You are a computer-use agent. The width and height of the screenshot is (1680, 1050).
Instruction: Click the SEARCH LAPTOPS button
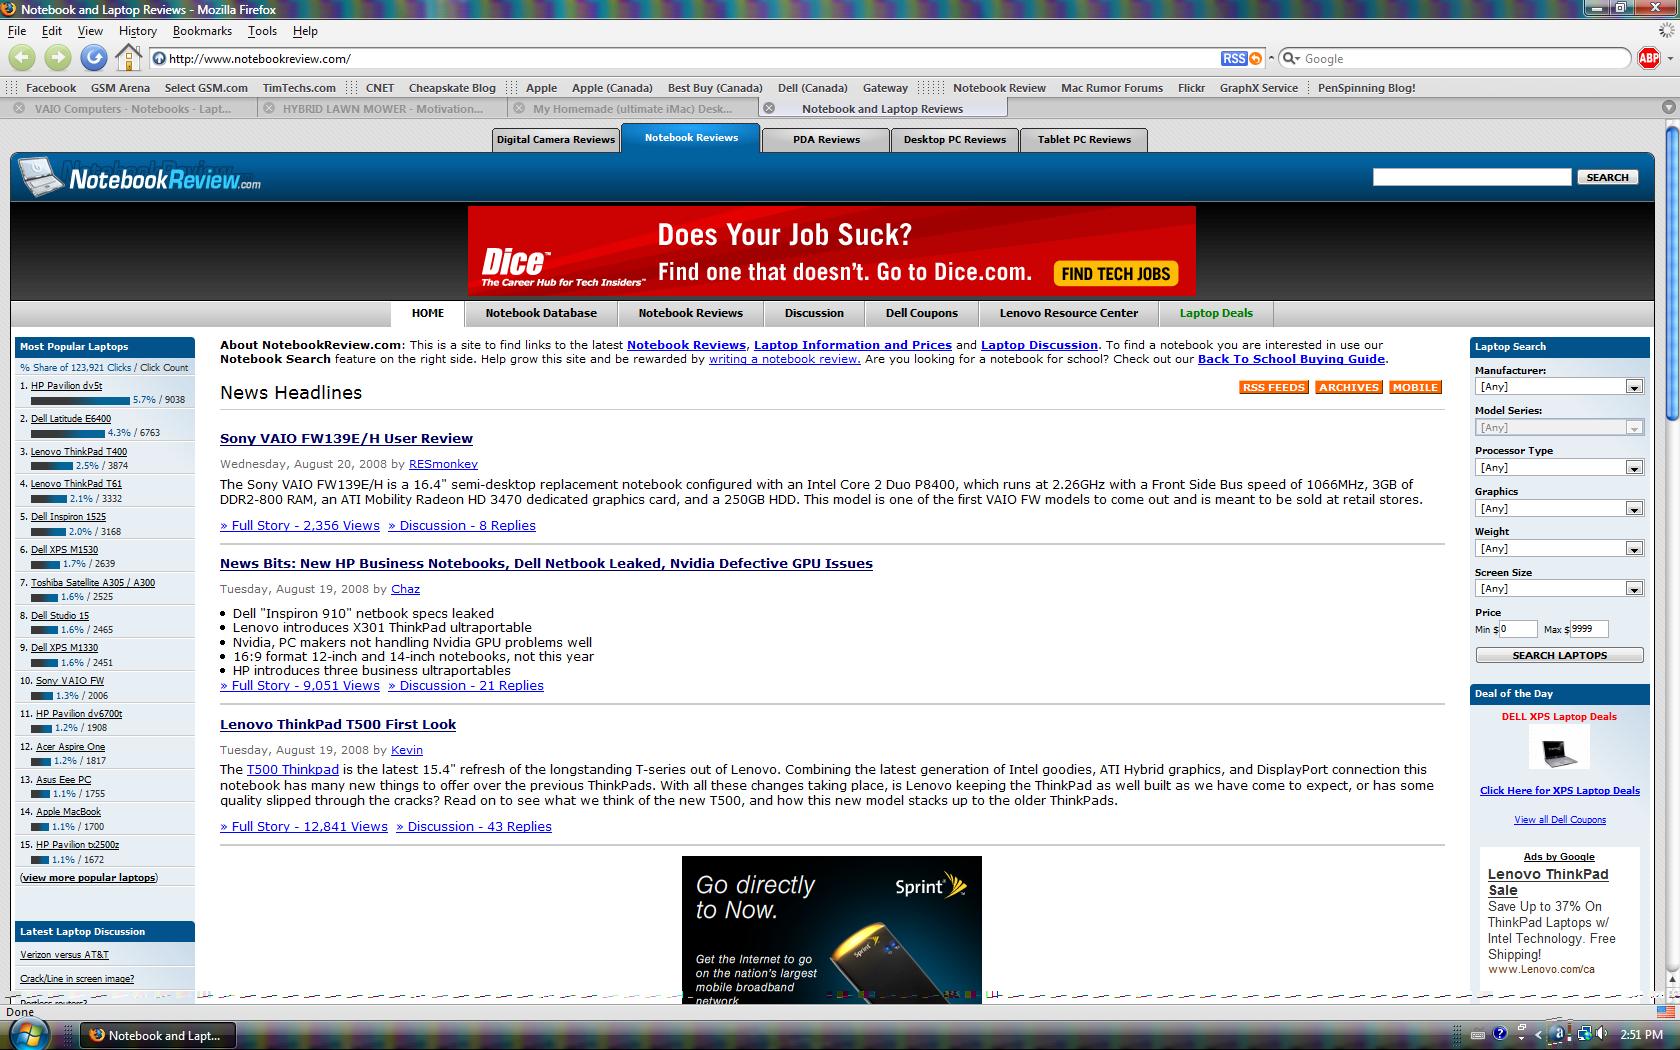pyautogui.click(x=1559, y=655)
